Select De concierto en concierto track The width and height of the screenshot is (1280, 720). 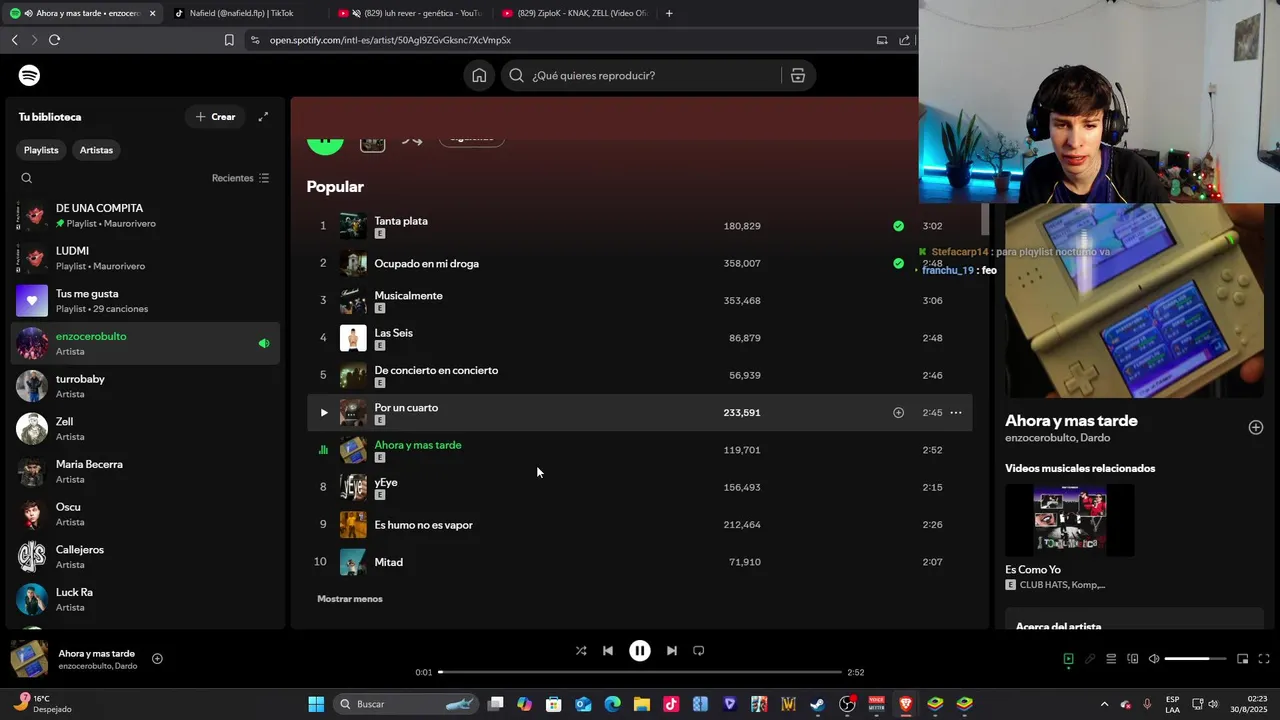640,375
